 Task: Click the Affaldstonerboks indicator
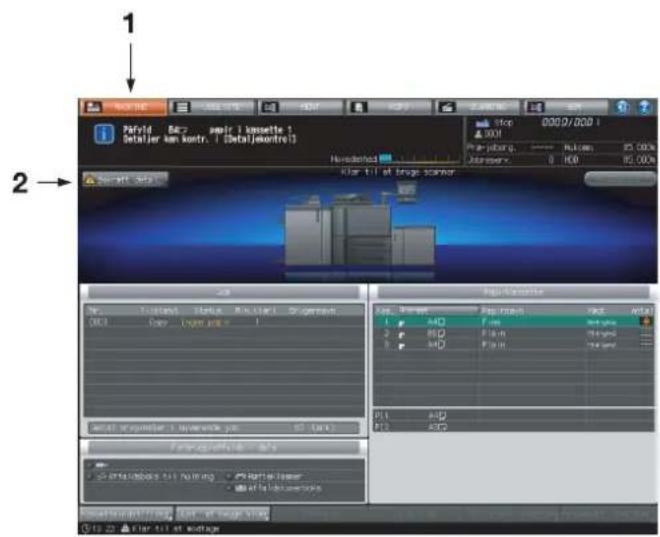(274, 488)
